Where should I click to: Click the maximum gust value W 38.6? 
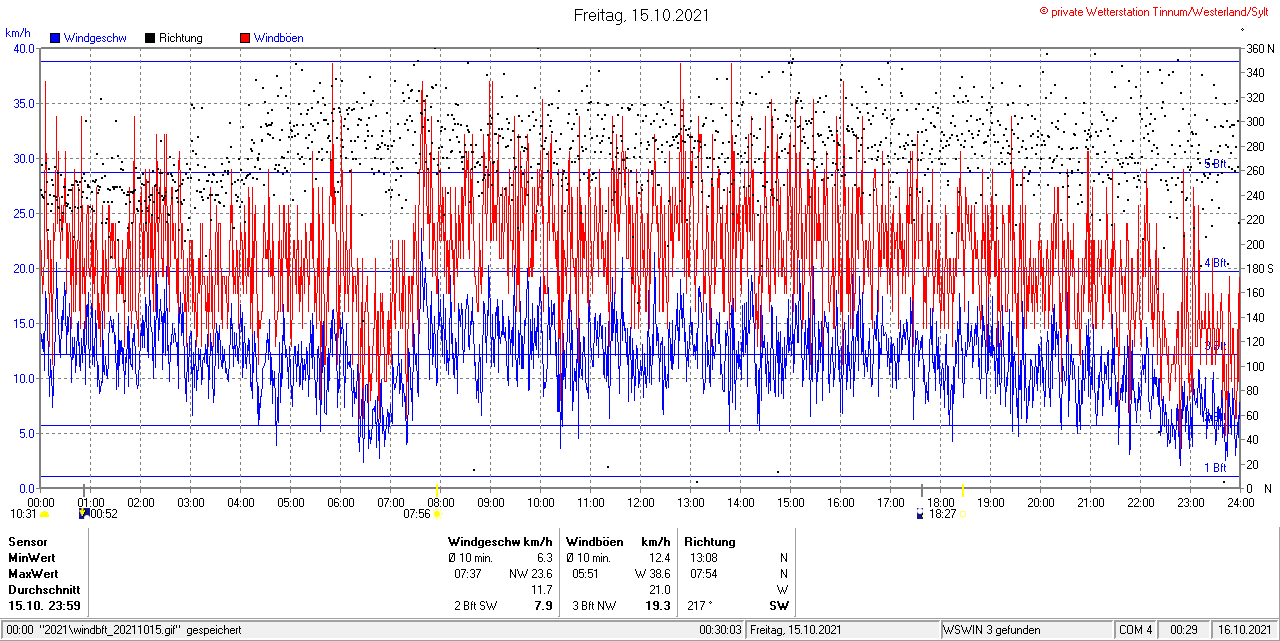point(651,573)
